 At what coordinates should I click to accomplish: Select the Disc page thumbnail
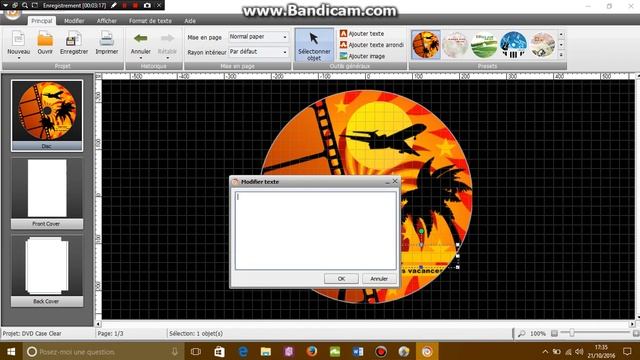click(47, 116)
